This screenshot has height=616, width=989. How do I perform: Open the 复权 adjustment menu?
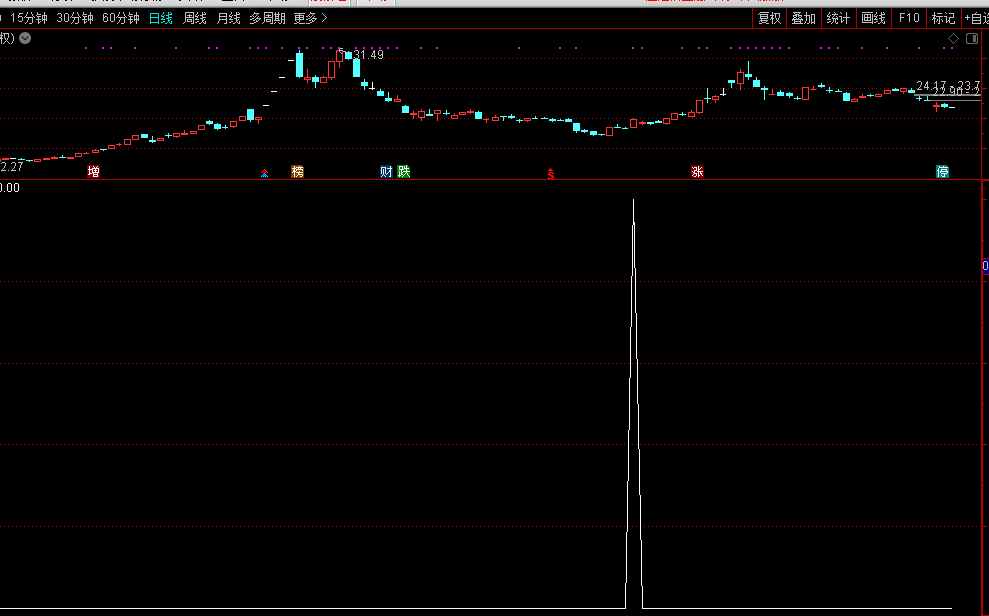(x=769, y=18)
